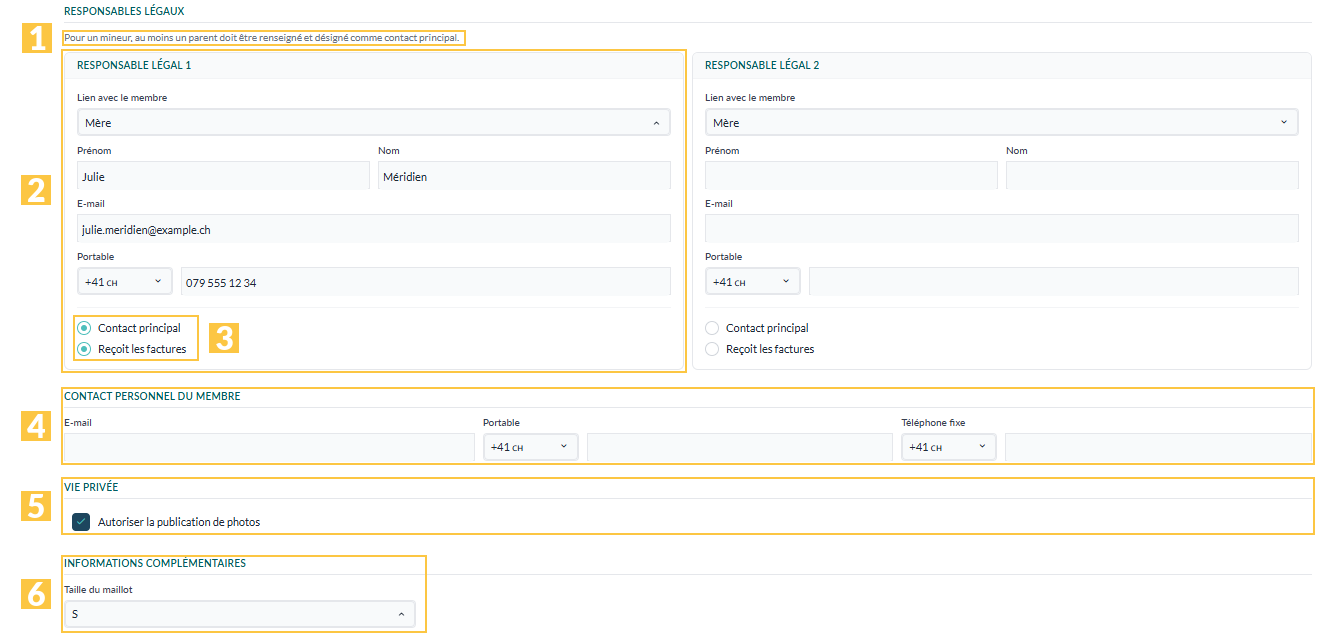Click the Portable number field of Responsable légal 2
Viewport: 1328px width, 640px height.
[x=1054, y=282]
